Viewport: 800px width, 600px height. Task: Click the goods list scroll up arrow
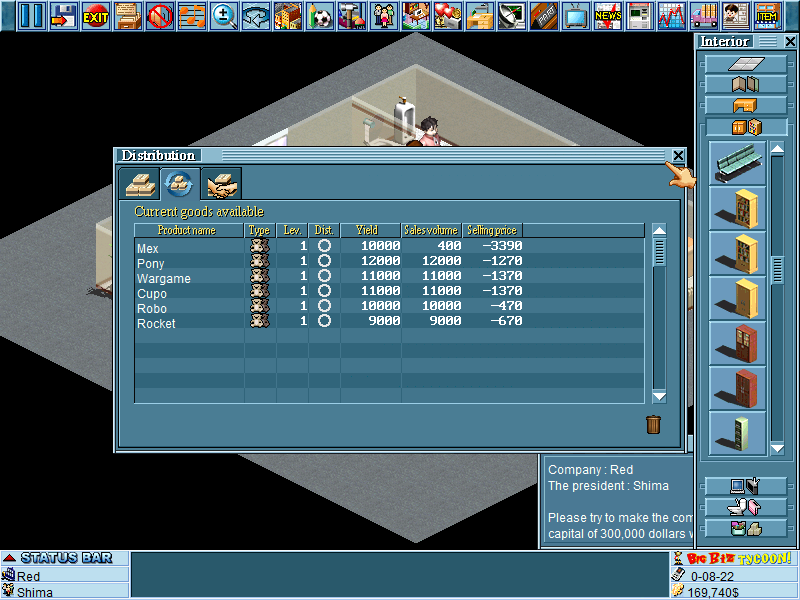point(659,231)
